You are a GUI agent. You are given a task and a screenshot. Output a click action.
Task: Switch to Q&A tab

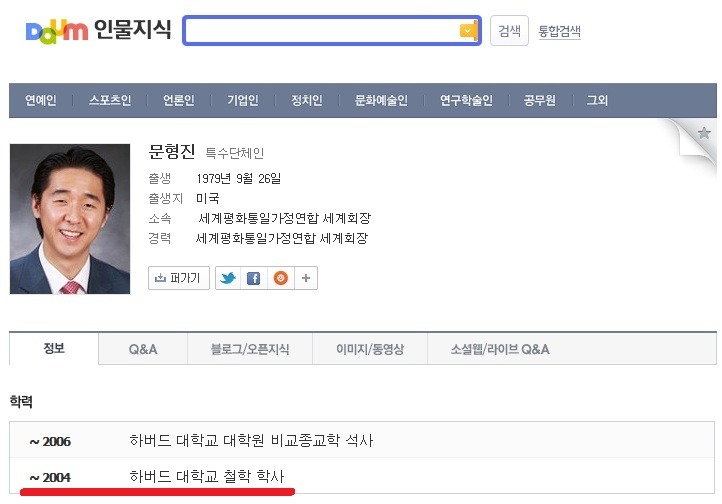pos(143,349)
